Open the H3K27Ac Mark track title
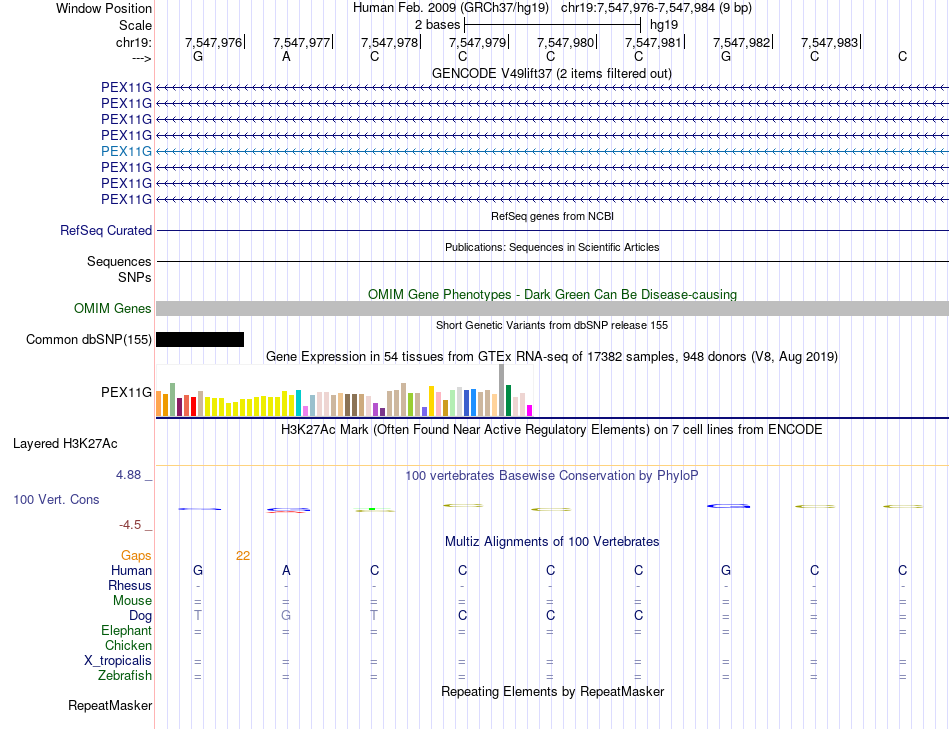Screen dimensions: 950x729 (552, 430)
